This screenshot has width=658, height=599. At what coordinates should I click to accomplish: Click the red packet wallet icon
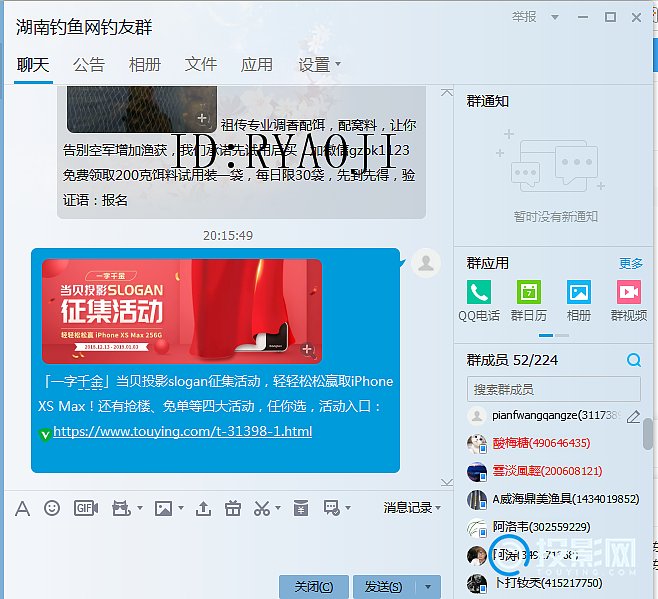(300, 508)
